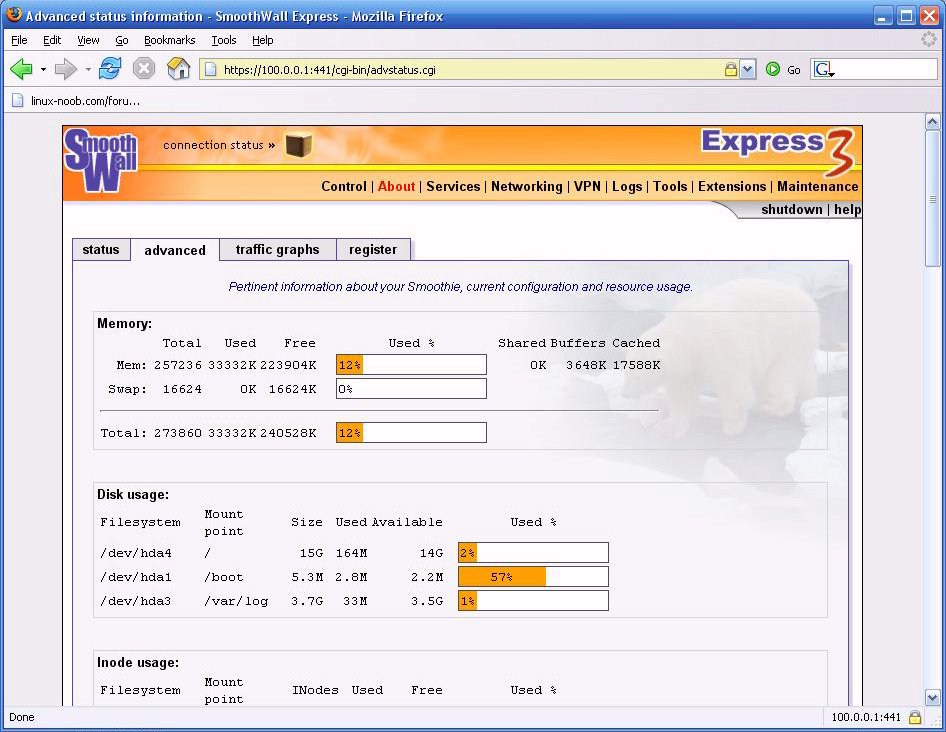946x732 pixels.
Task: Click the vertical scrollbar thumb
Action: [x=933, y=198]
